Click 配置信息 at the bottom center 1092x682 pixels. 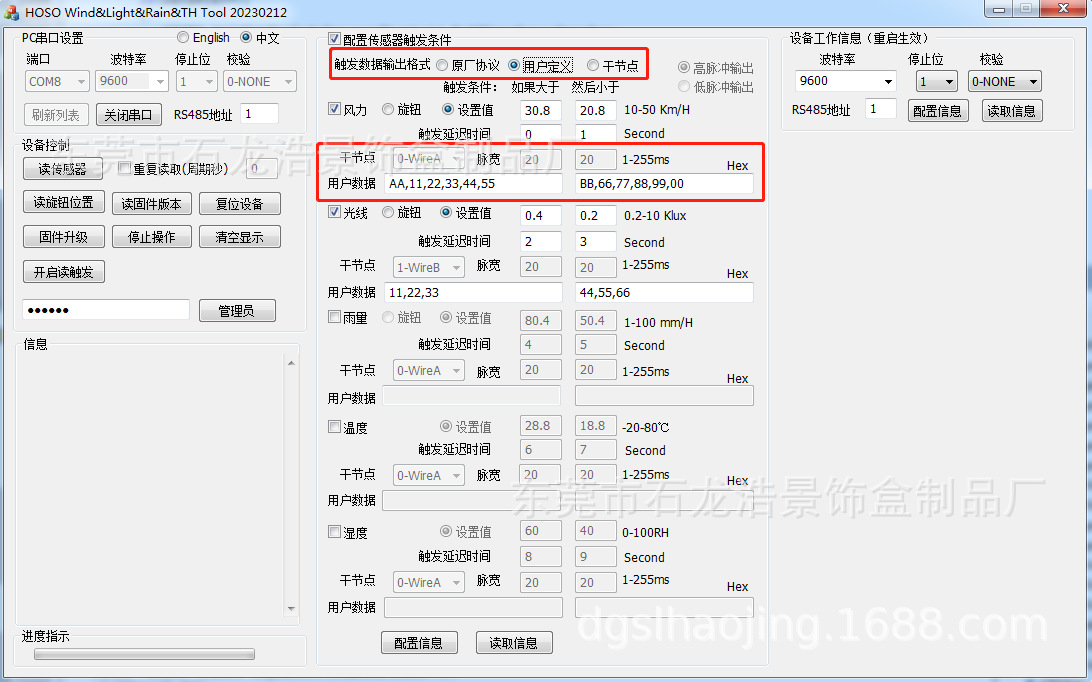[x=419, y=643]
